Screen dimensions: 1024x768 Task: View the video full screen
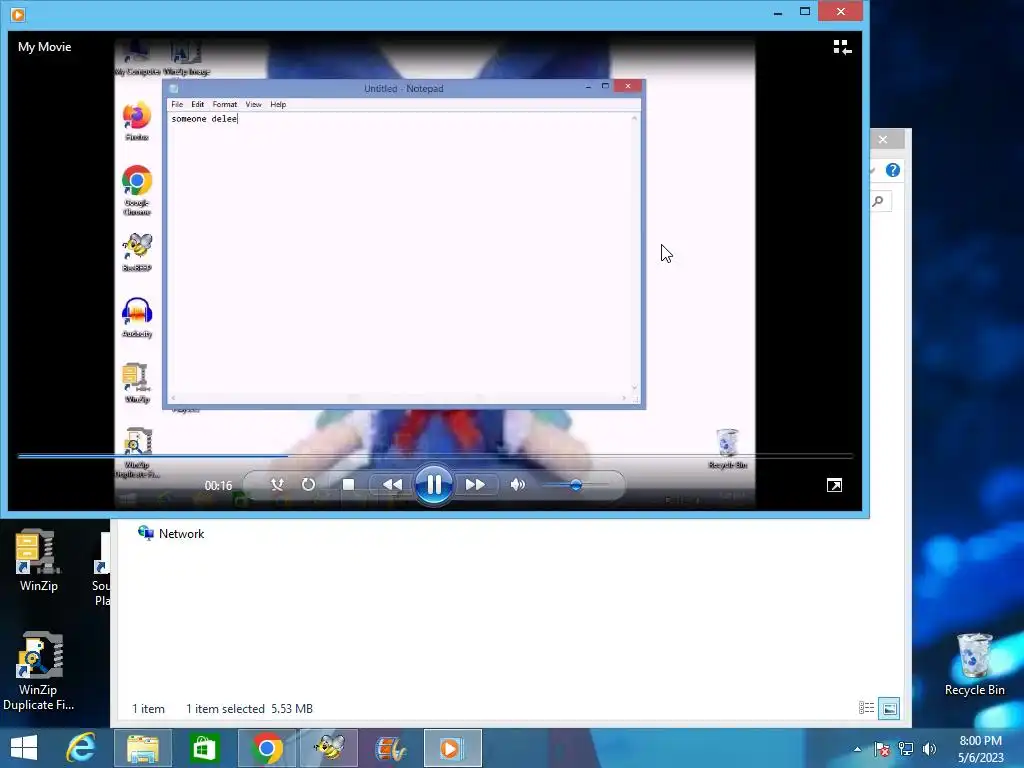pos(834,485)
